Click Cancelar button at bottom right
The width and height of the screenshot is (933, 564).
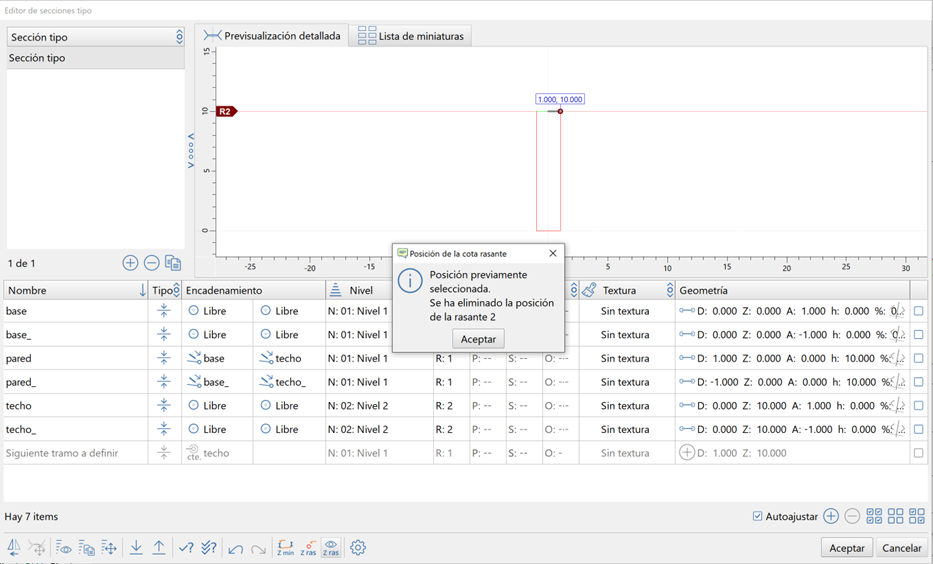point(901,548)
